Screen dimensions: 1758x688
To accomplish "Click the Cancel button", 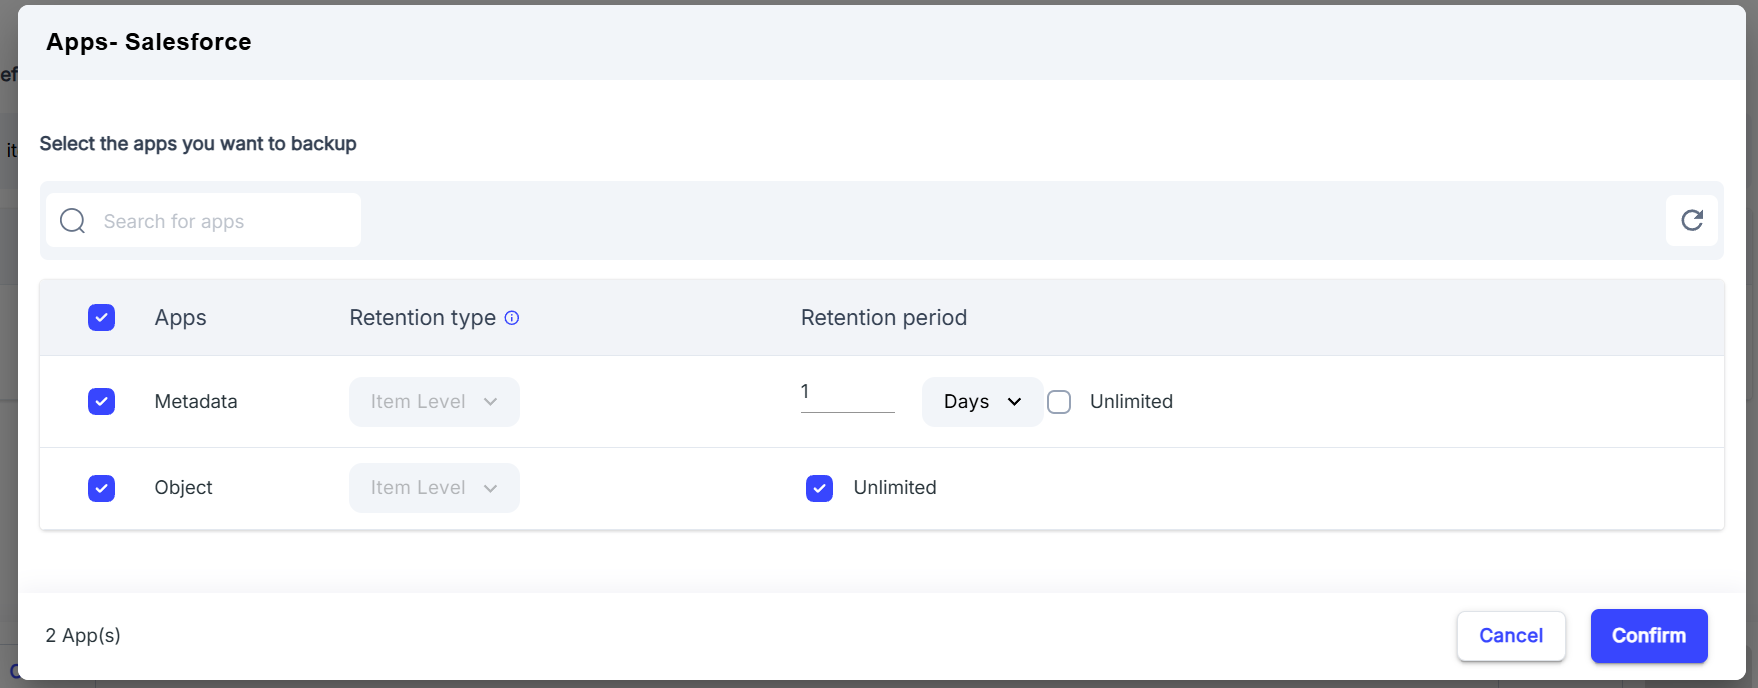I will 1511,636.
